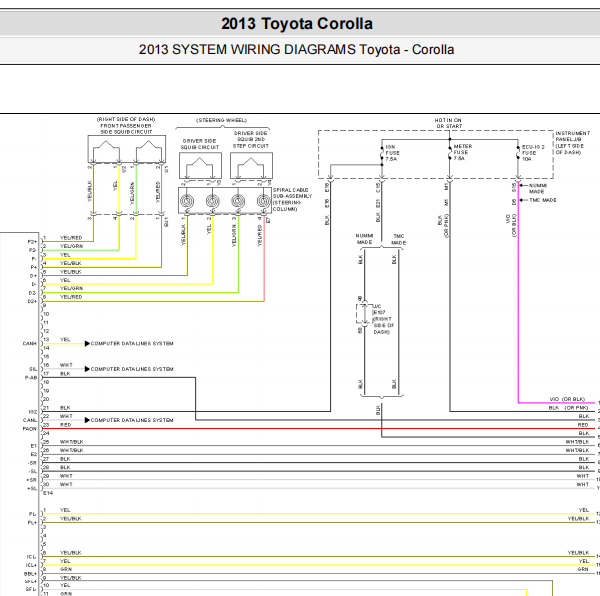Click the "IG2" terminal label
The image size is (600, 596).
33,412
